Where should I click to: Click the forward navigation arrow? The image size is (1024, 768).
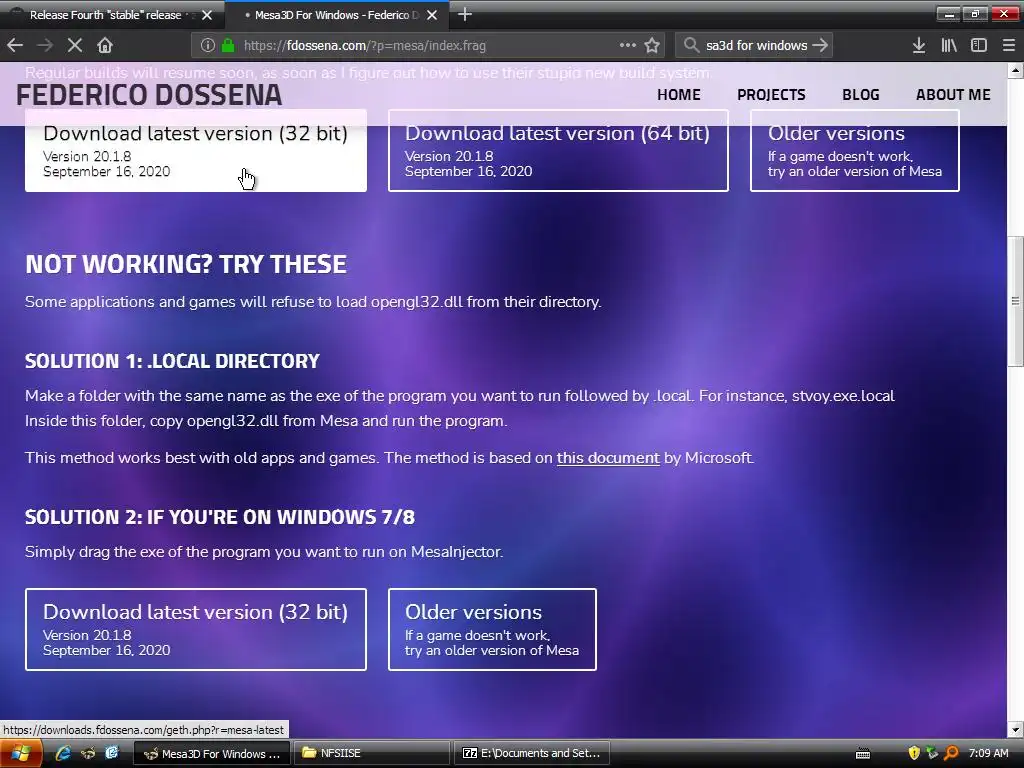tap(44, 45)
